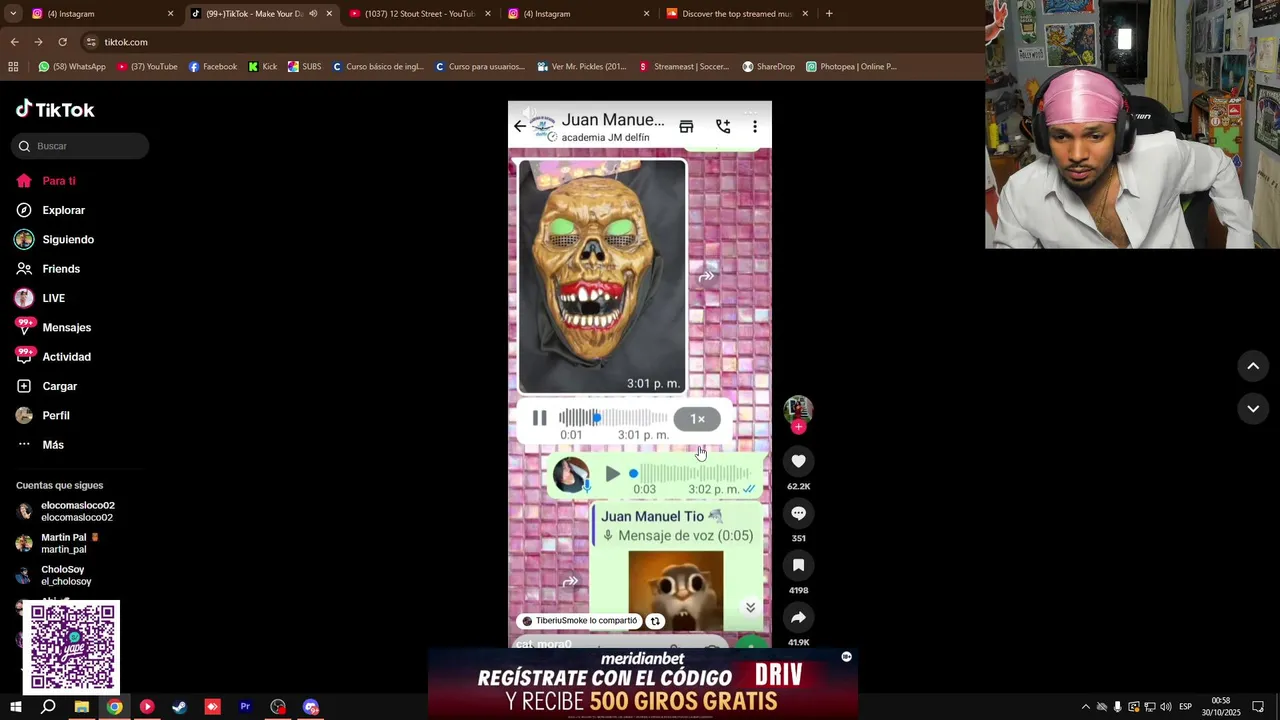Image resolution: width=1280 pixels, height=720 pixels.
Task: Open site info icon in address bar
Action: 91,42
